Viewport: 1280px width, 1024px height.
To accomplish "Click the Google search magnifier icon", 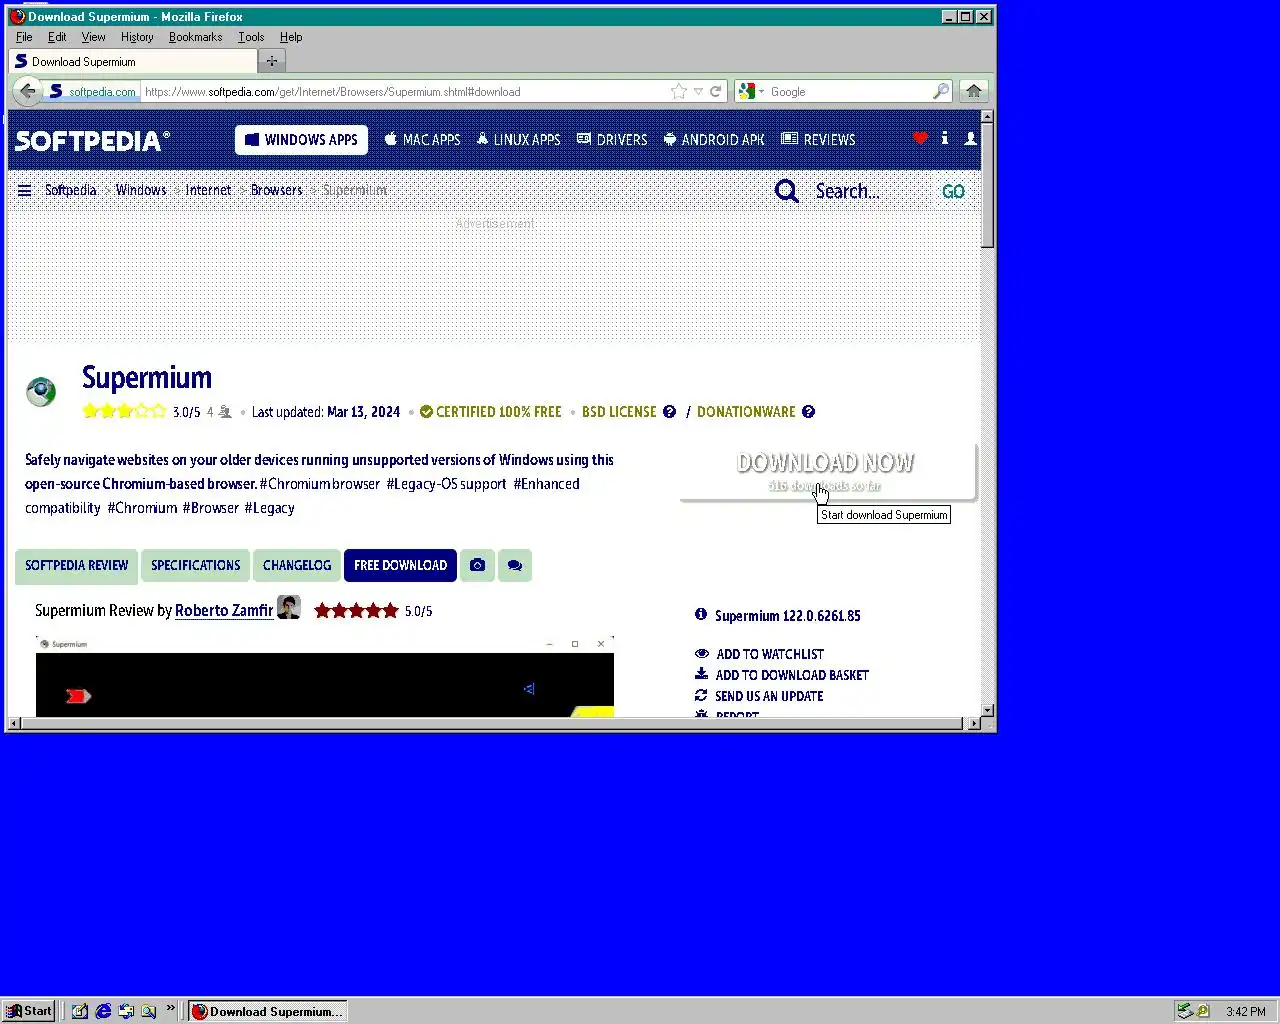I will 940,91.
